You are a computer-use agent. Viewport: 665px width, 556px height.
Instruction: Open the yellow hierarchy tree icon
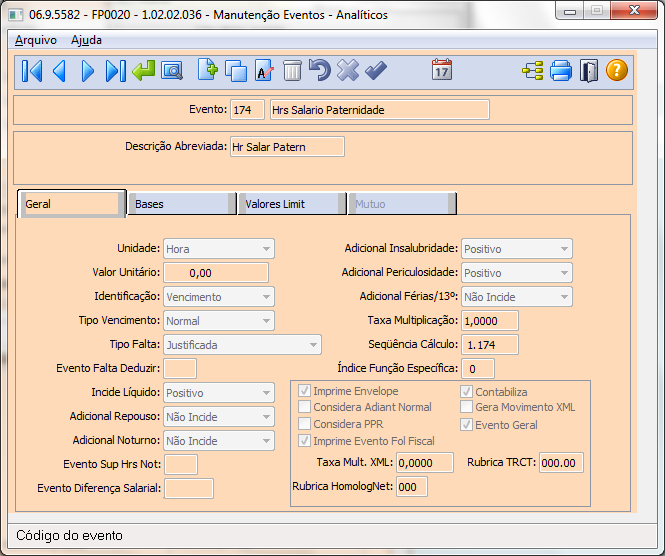pos(533,70)
